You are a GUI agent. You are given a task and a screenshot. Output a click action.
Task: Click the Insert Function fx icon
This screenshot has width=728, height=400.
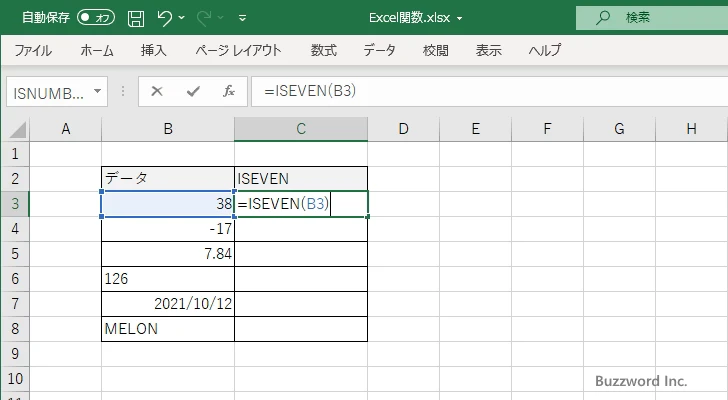tap(228, 91)
